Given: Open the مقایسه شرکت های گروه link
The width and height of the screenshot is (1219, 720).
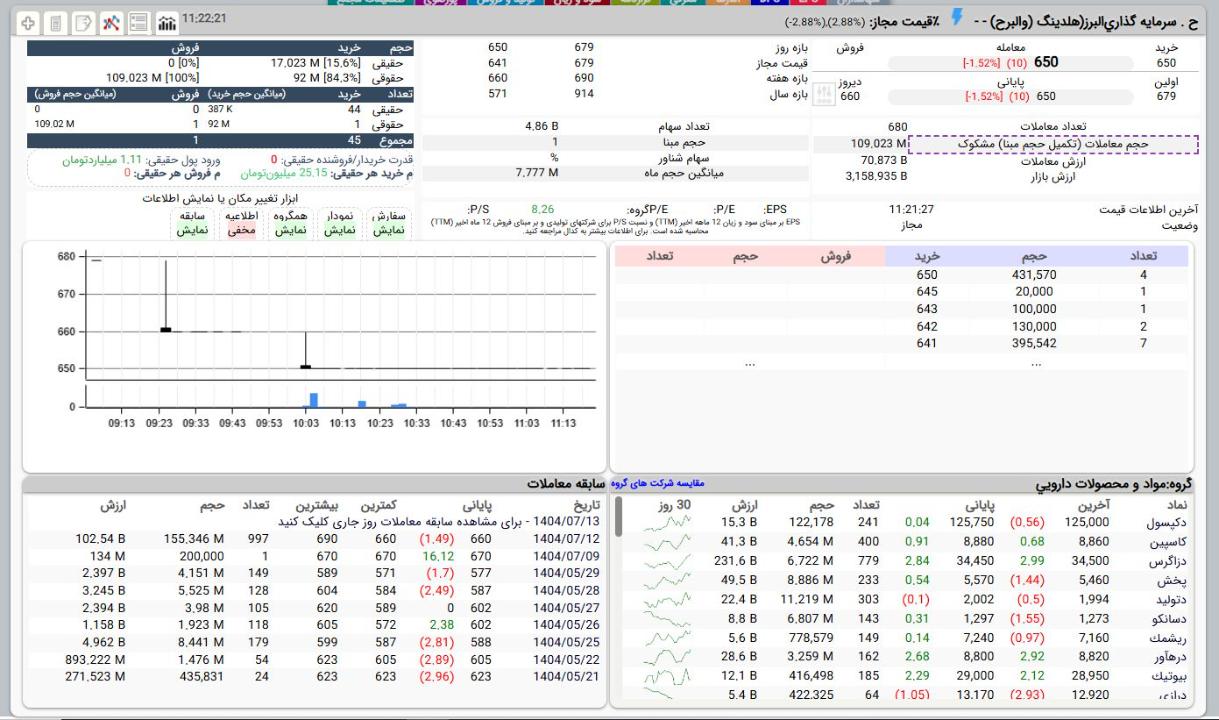Looking at the screenshot, I should click(x=657, y=483).
